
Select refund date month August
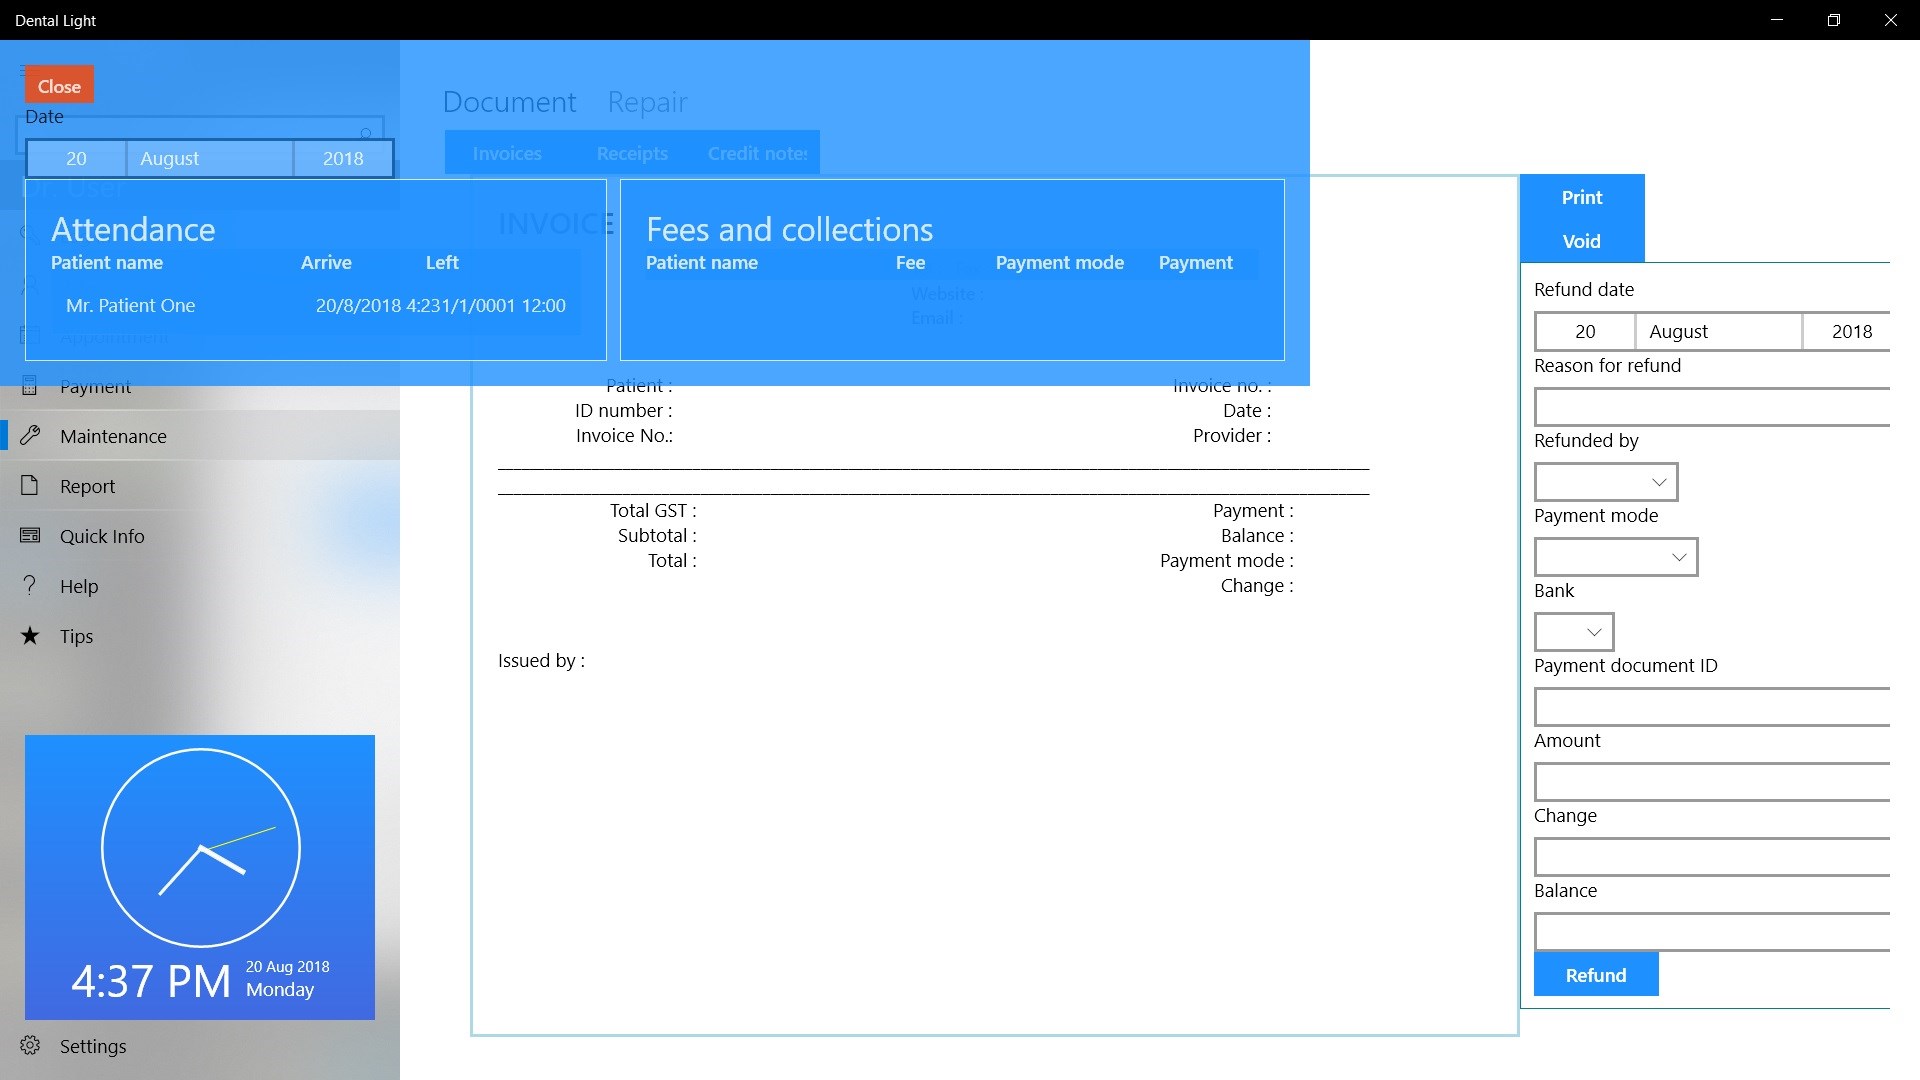(x=1717, y=332)
